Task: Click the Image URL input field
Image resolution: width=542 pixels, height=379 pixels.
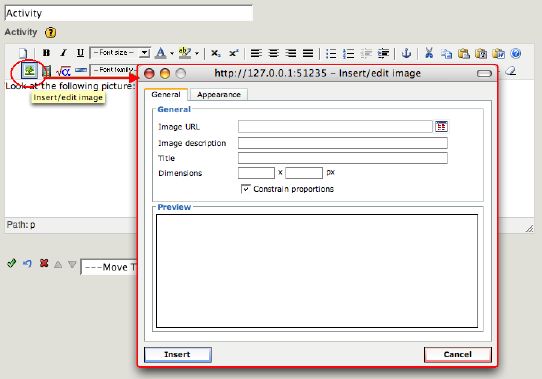Action: coord(335,127)
